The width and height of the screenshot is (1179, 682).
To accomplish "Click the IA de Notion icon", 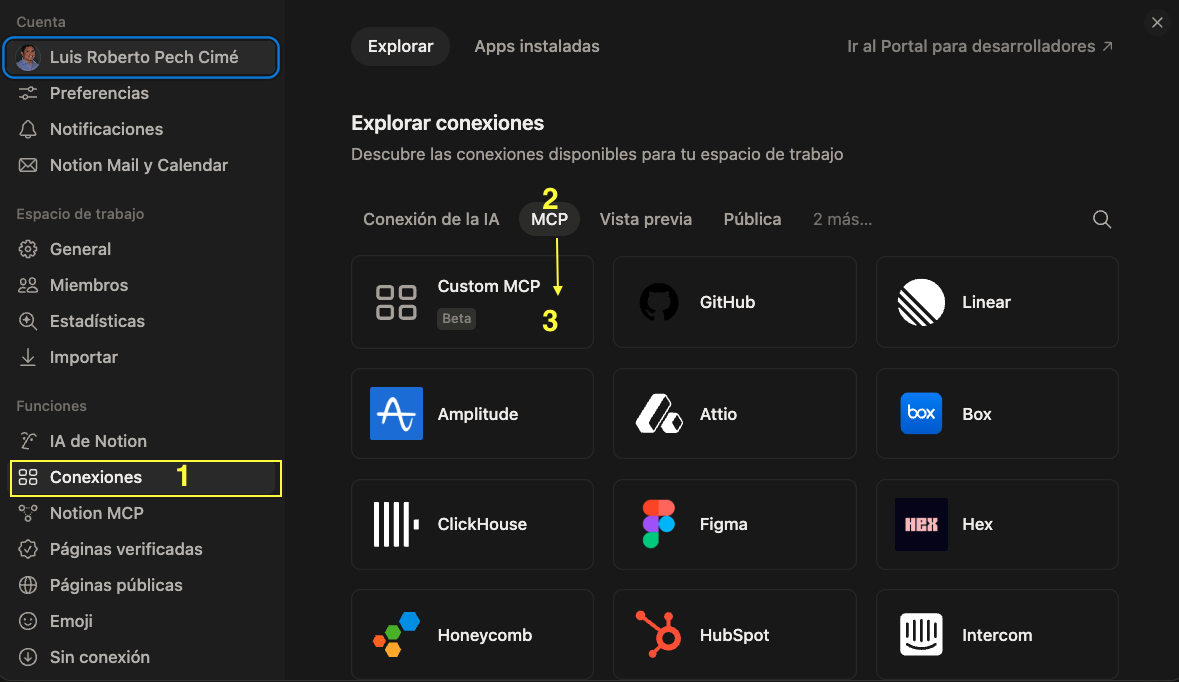I will [x=28, y=441].
